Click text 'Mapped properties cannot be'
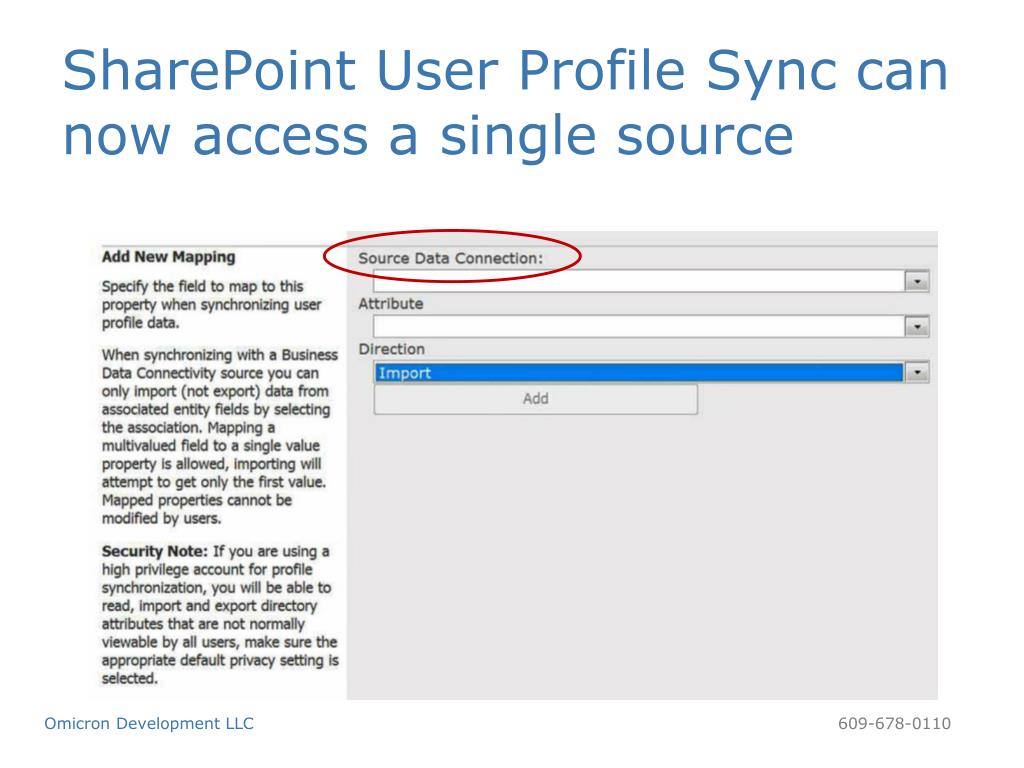1024x768 pixels. [197, 500]
